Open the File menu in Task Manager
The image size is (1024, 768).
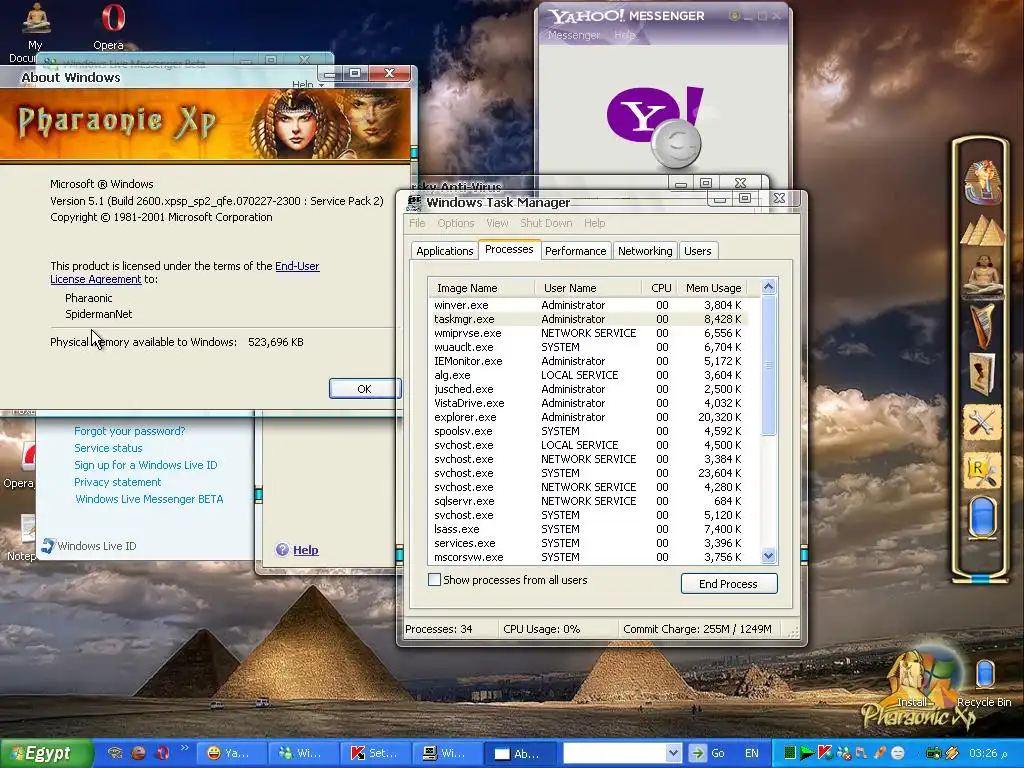point(417,223)
